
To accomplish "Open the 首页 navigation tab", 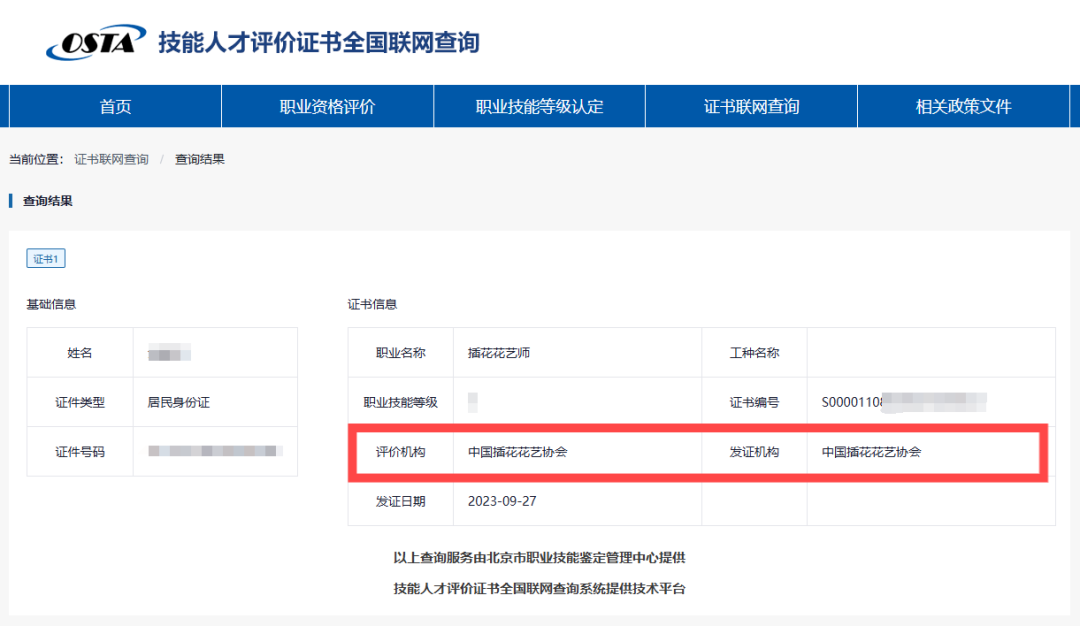I will [x=115, y=107].
